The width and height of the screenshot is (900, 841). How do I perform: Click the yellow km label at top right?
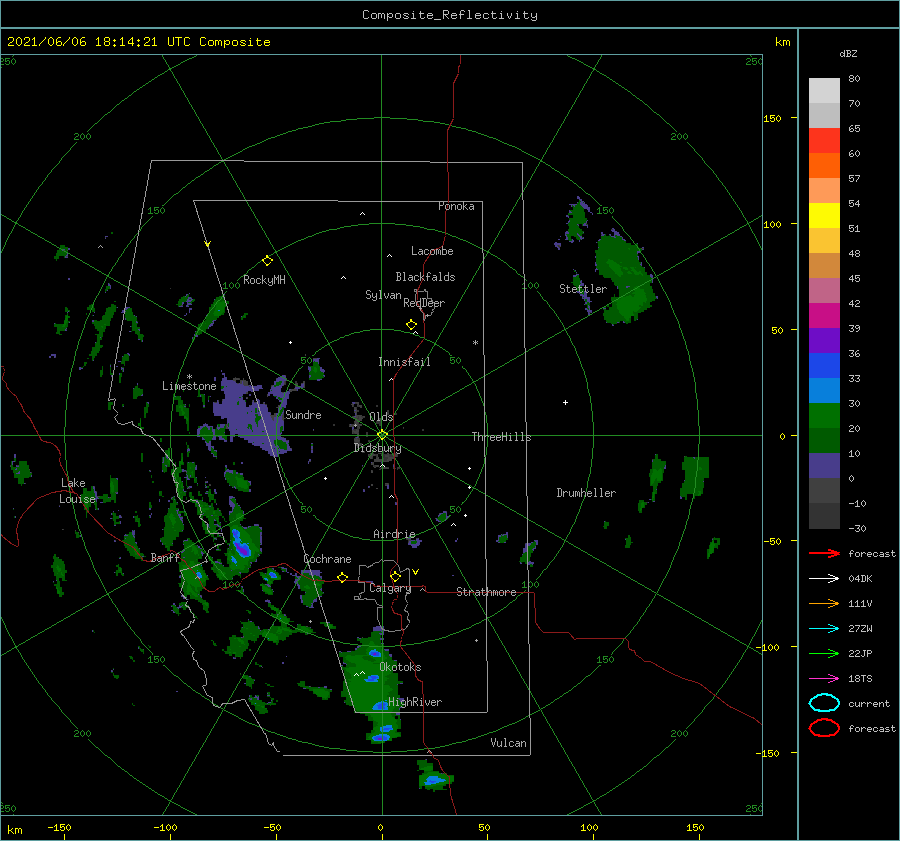pyautogui.click(x=782, y=42)
